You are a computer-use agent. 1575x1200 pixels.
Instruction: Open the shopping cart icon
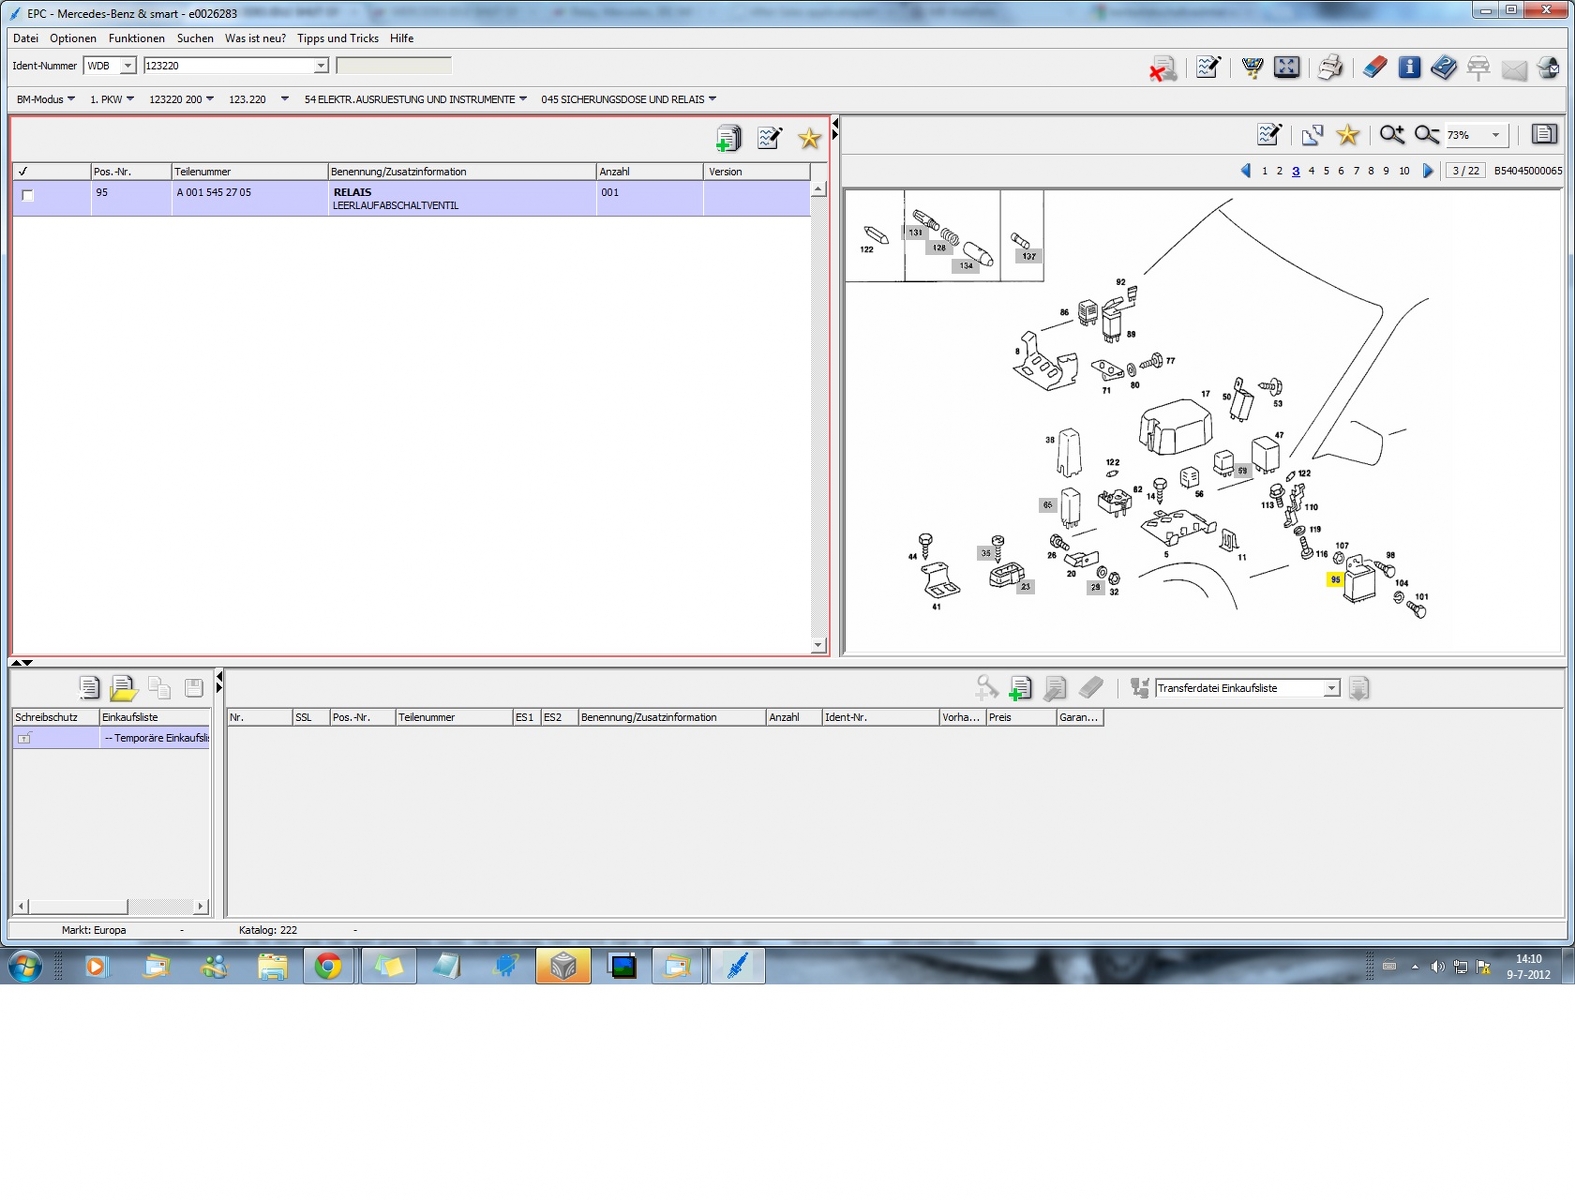point(1252,68)
